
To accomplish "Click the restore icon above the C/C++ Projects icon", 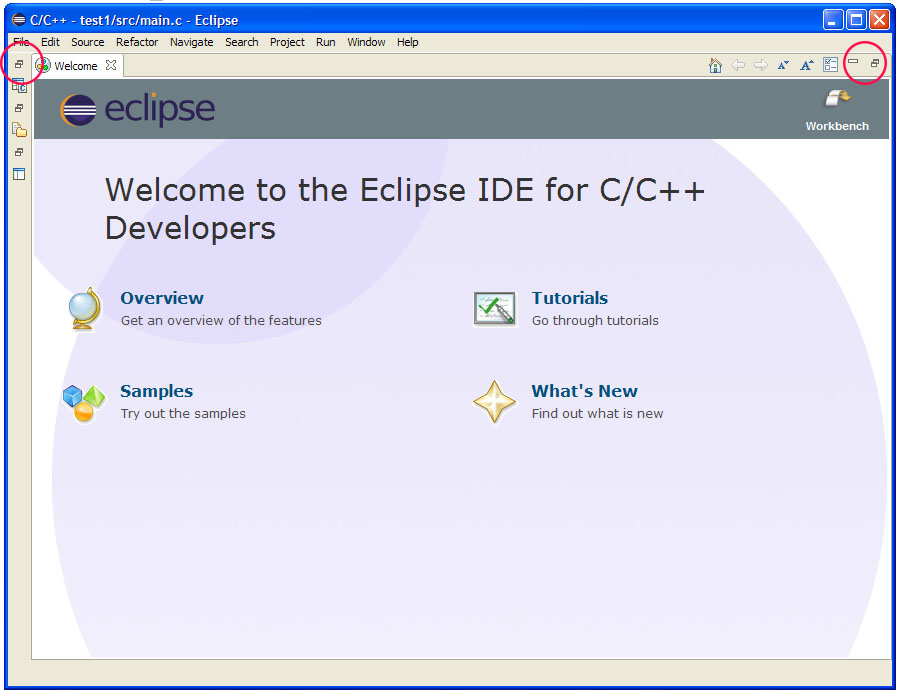I will point(19,64).
